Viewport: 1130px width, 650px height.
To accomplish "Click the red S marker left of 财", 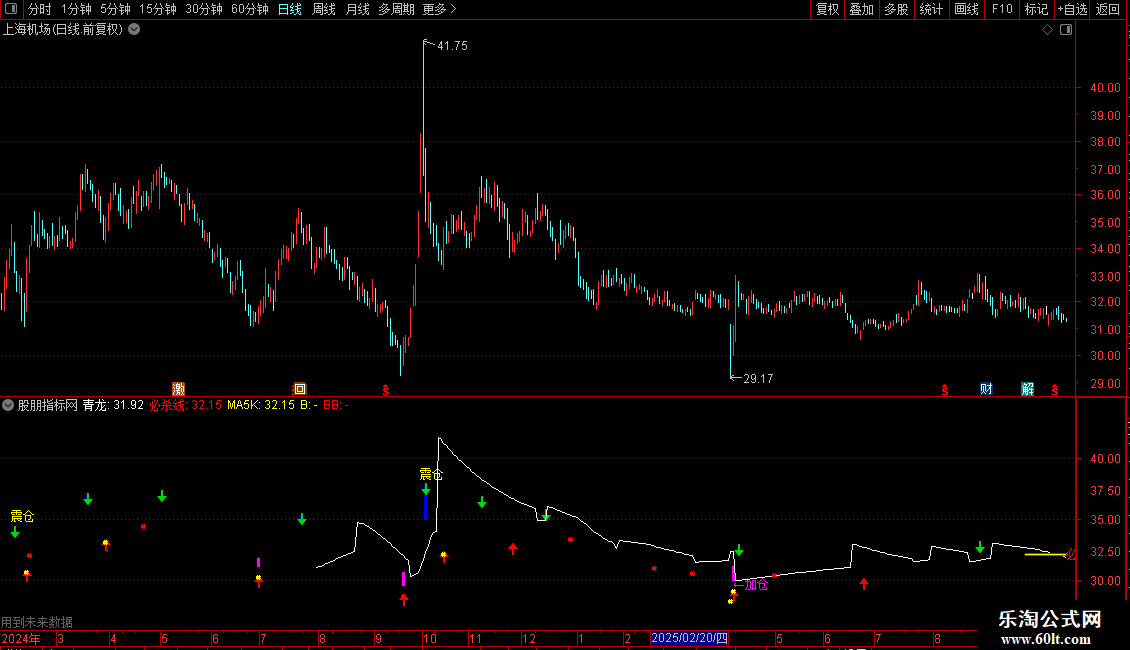I will pos(945,390).
